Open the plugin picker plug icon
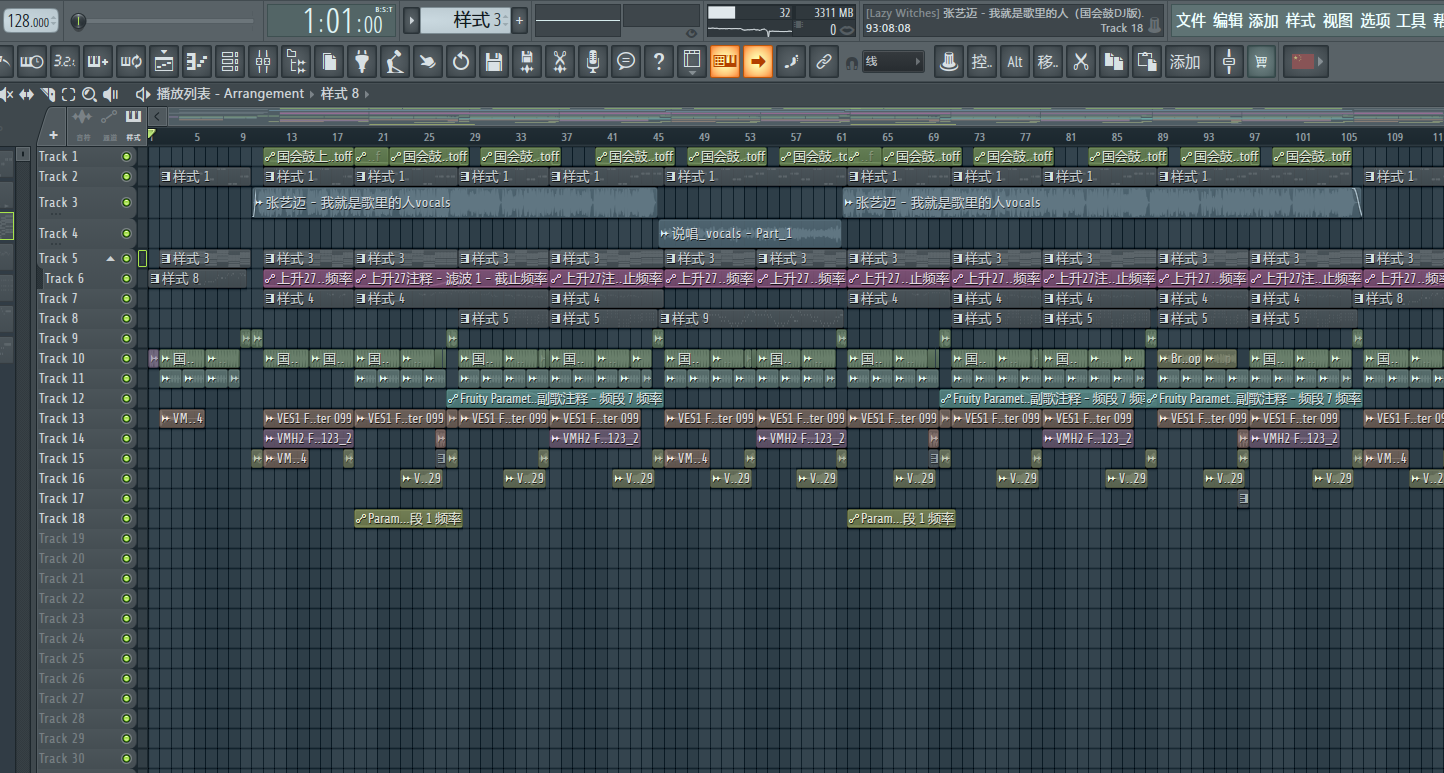The height and width of the screenshot is (773, 1444). click(362, 62)
